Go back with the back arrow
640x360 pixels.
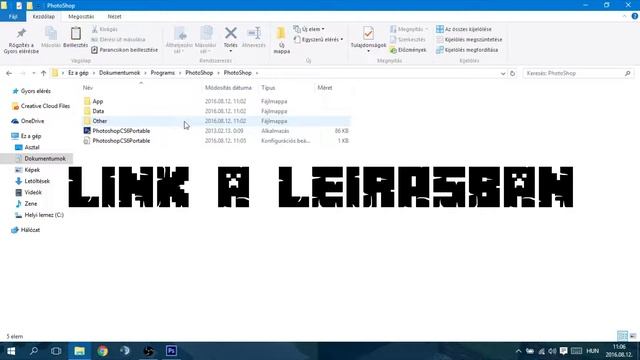coord(9,73)
